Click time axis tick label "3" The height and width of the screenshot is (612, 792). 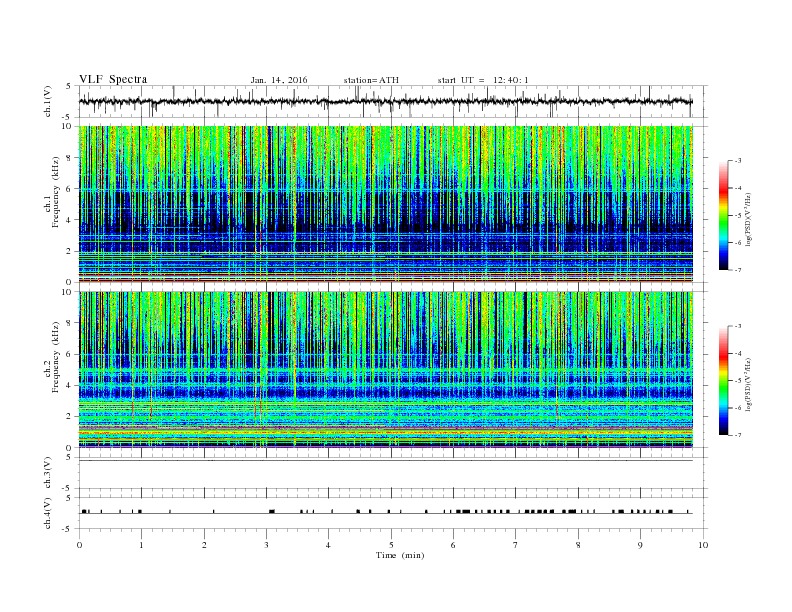click(266, 545)
